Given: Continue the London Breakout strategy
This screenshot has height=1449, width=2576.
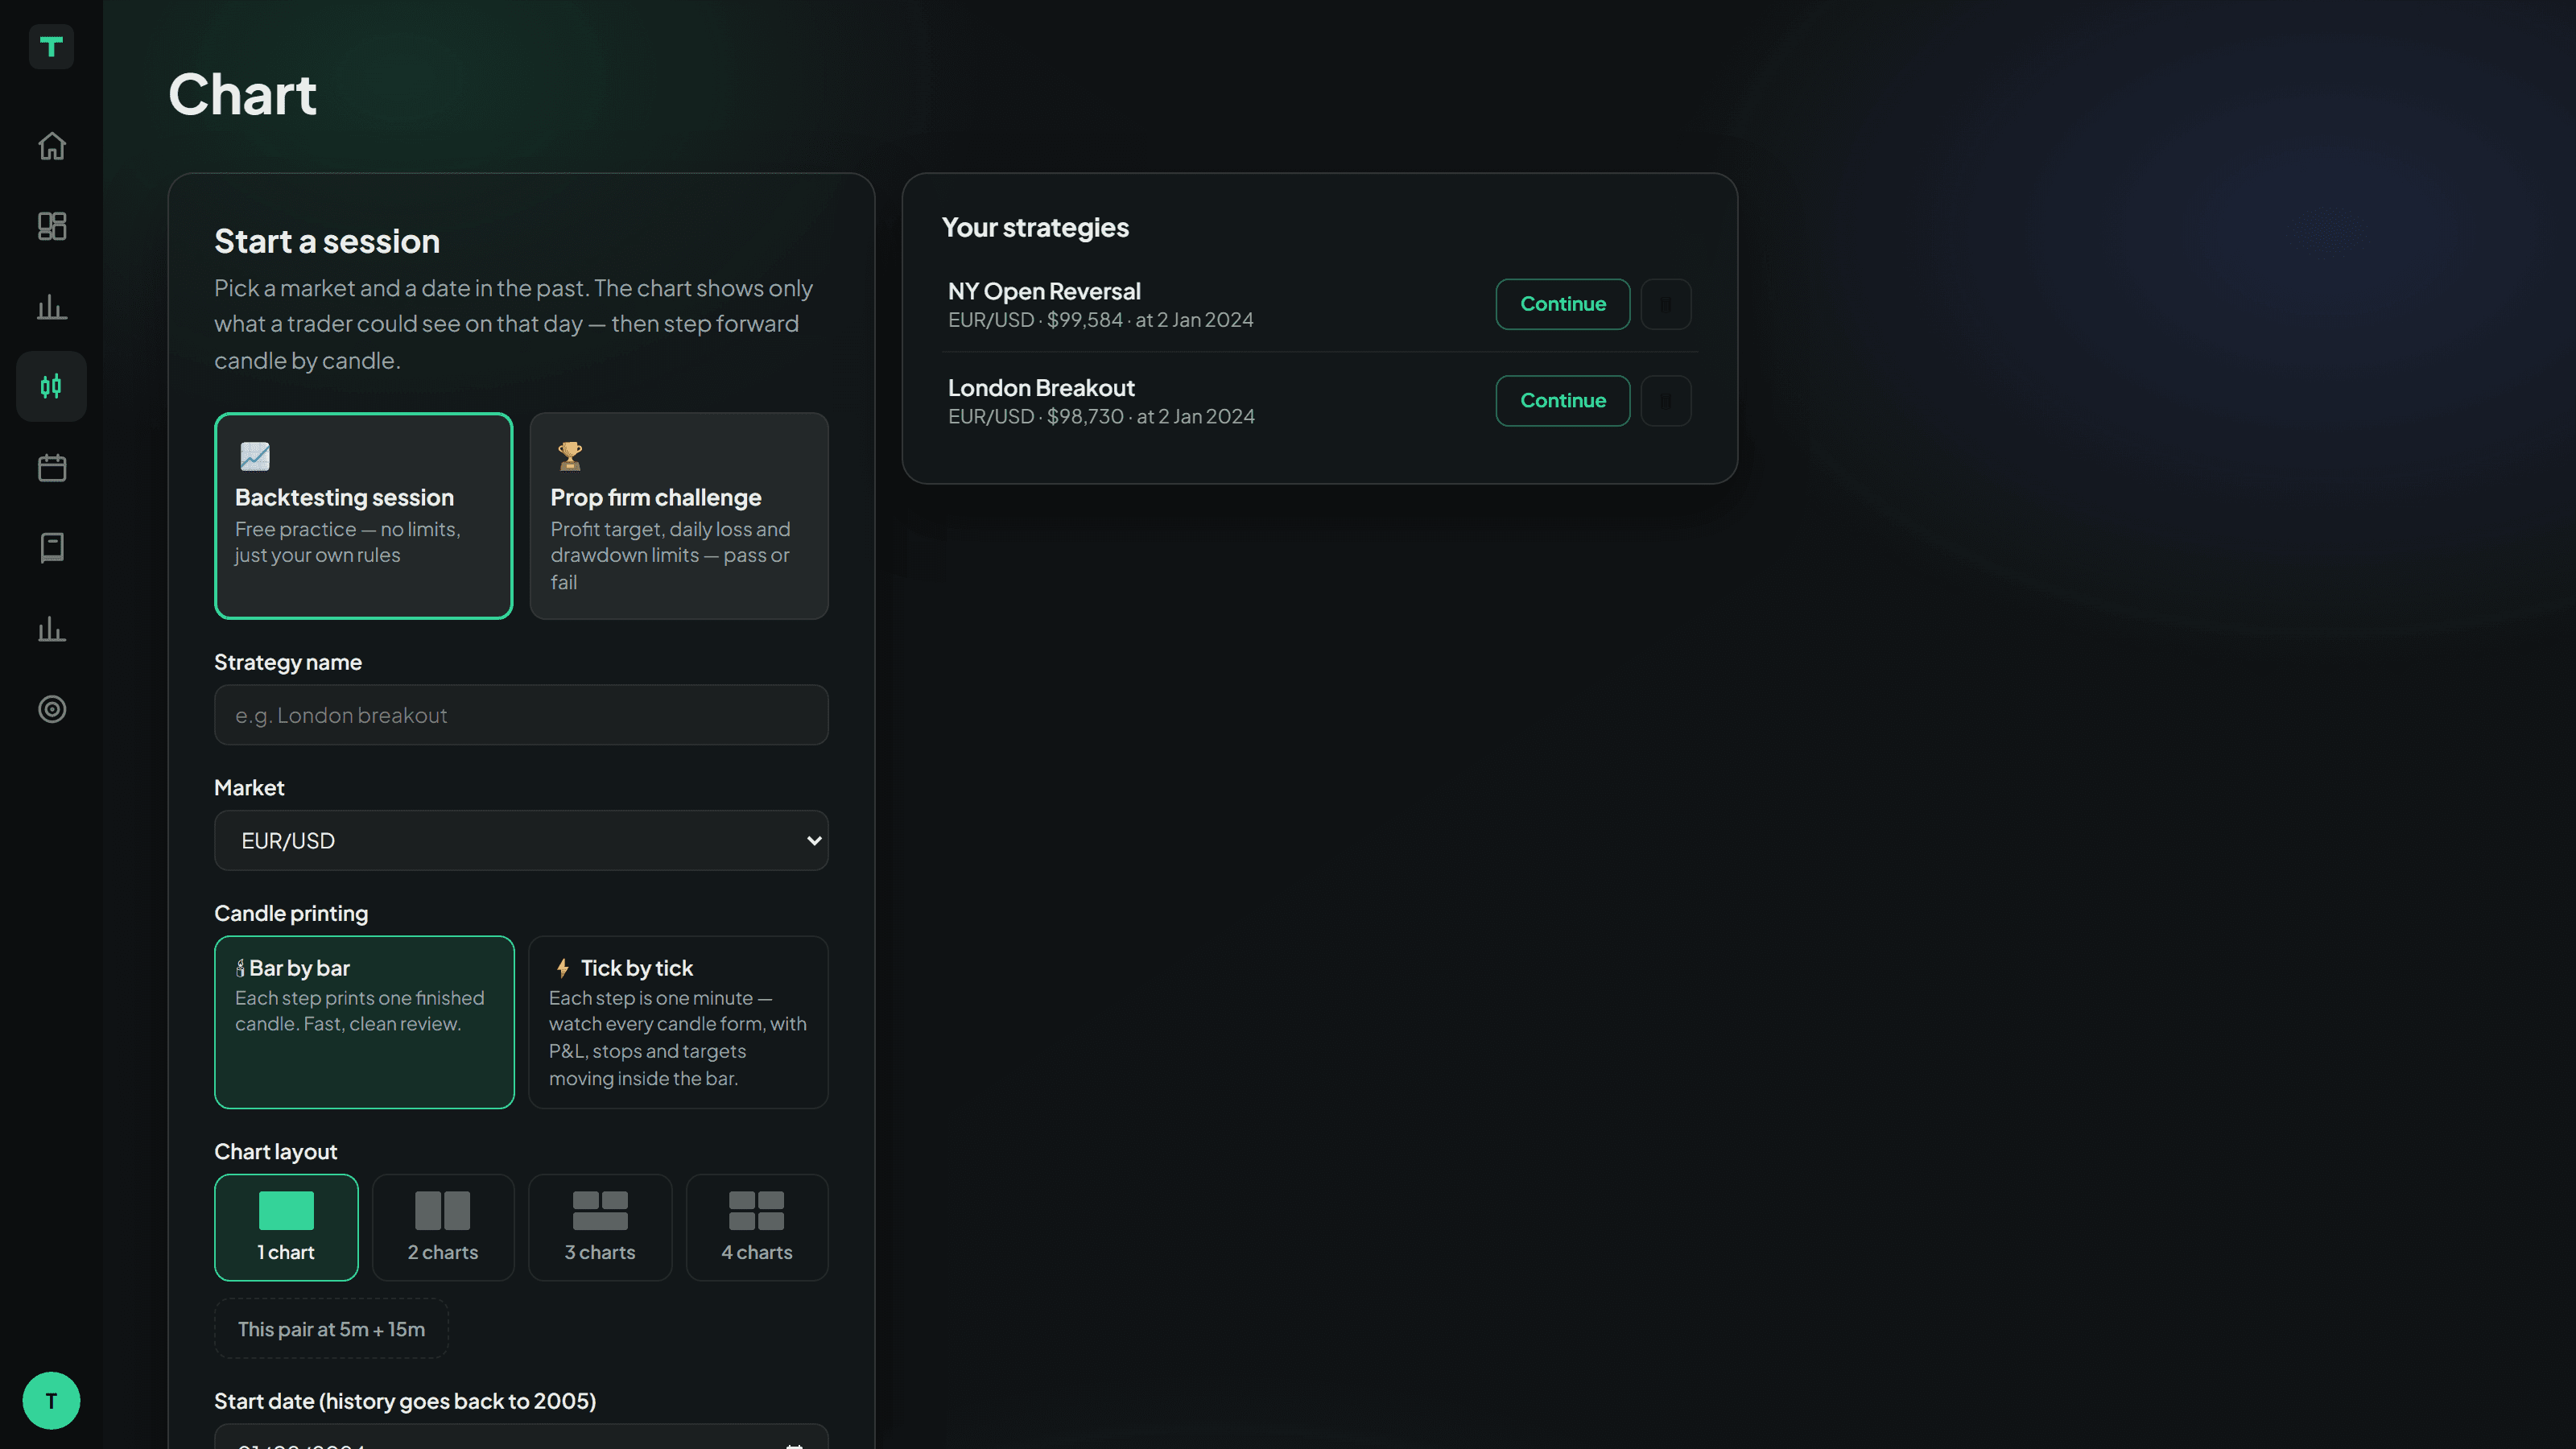Looking at the screenshot, I should [1563, 400].
